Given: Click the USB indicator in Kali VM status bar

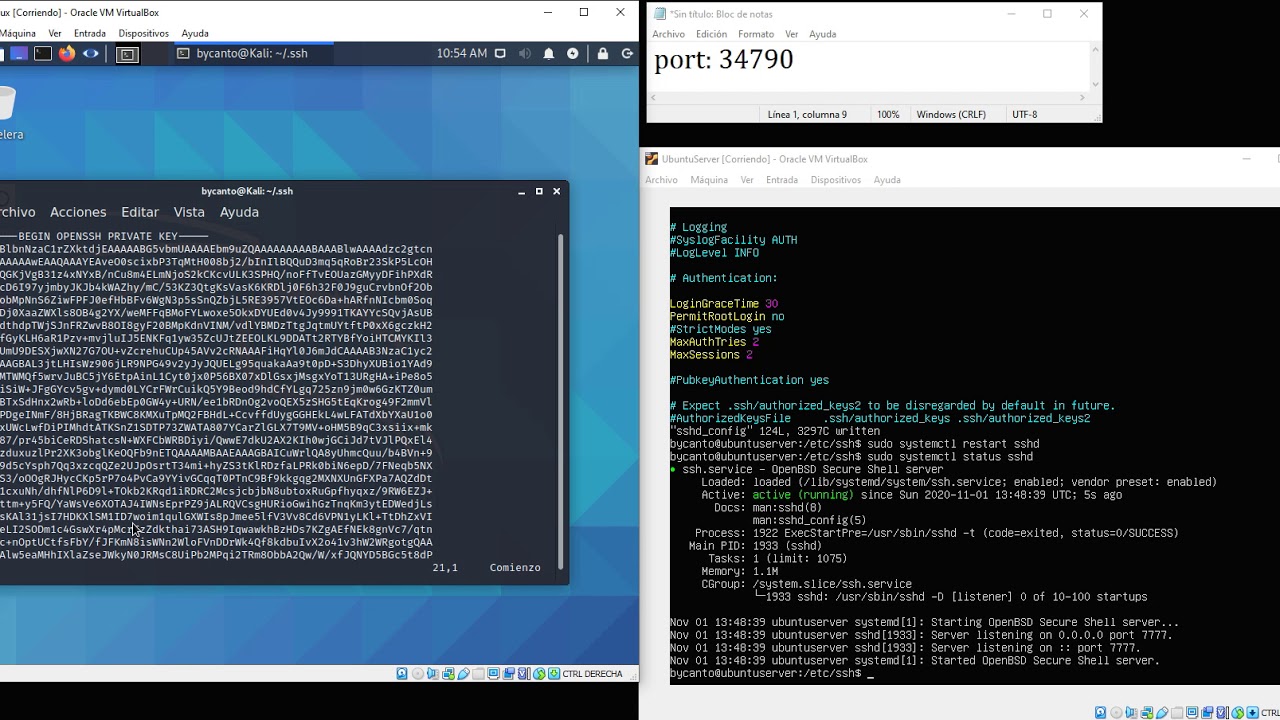Looking at the screenshot, I should point(464,674).
